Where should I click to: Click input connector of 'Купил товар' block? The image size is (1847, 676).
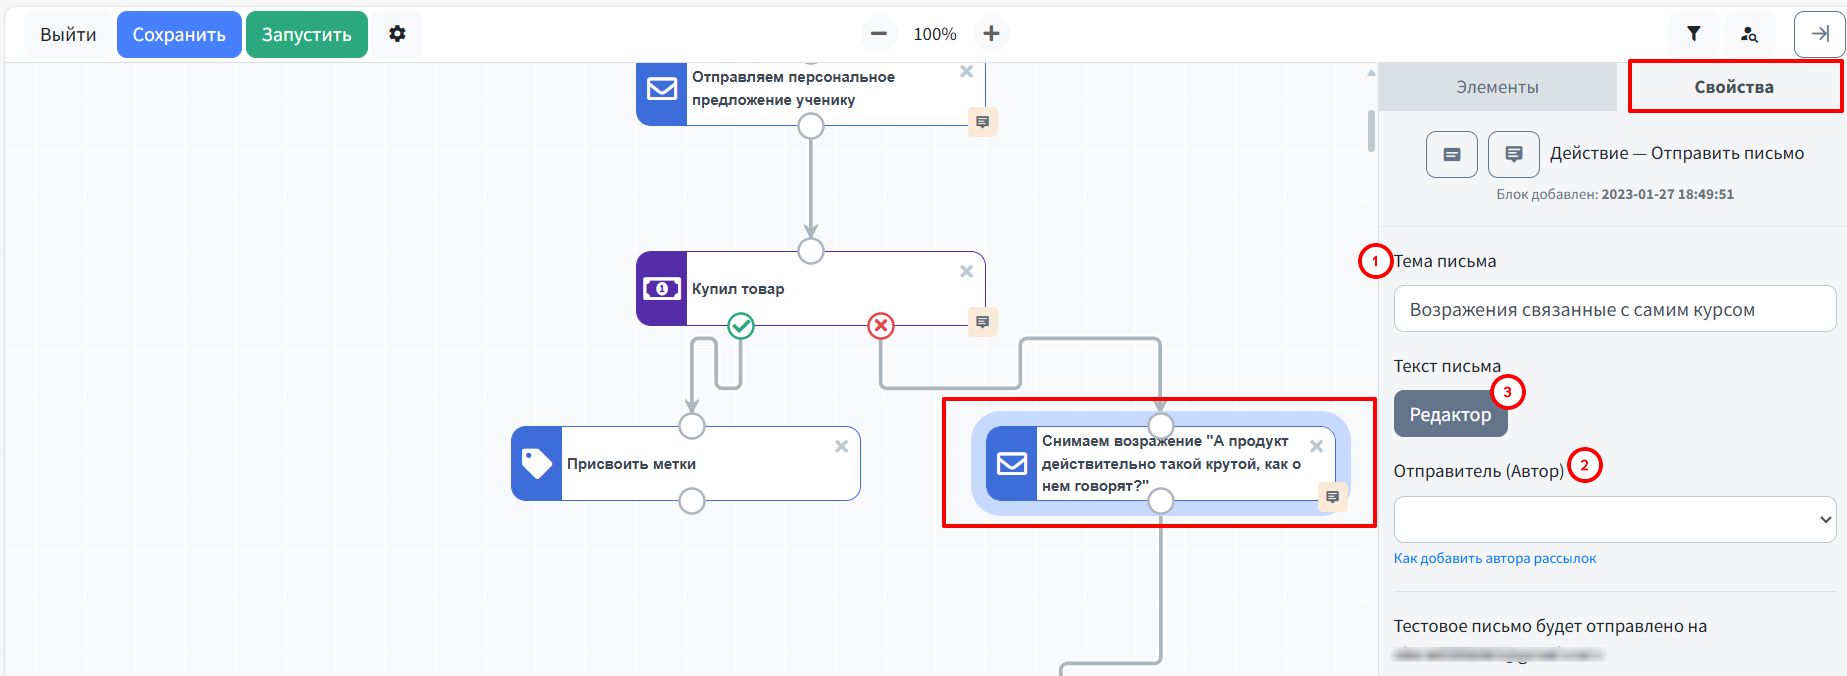811,251
